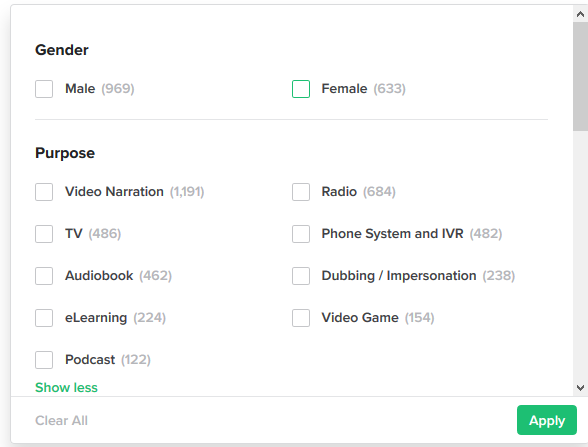Collapse the Purpose list with Show less

point(66,387)
